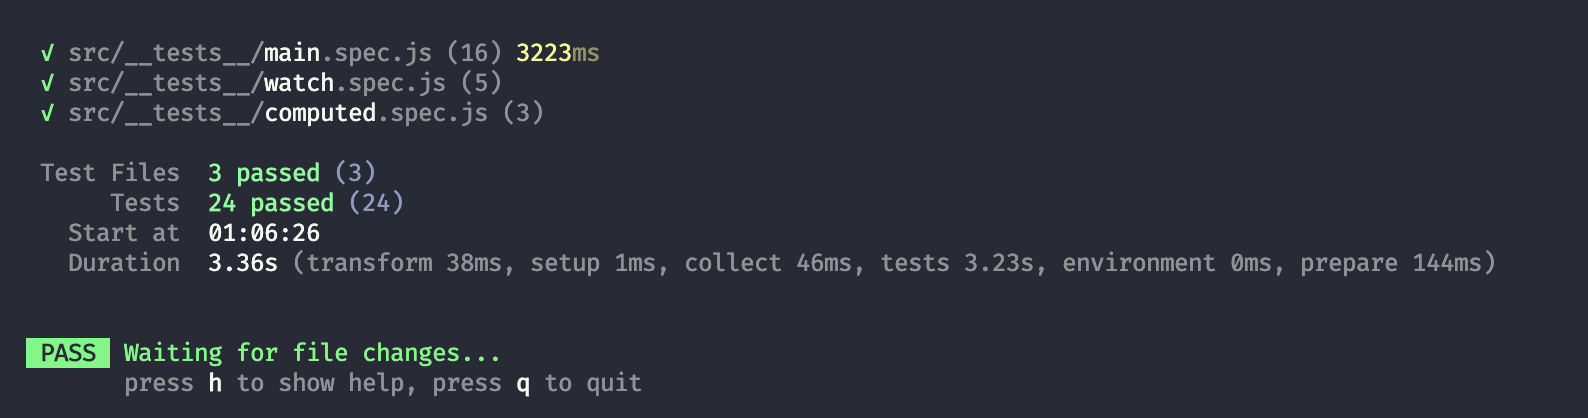Click the checkmark beside watch.spec.js

pyautogui.click(x=47, y=83)
